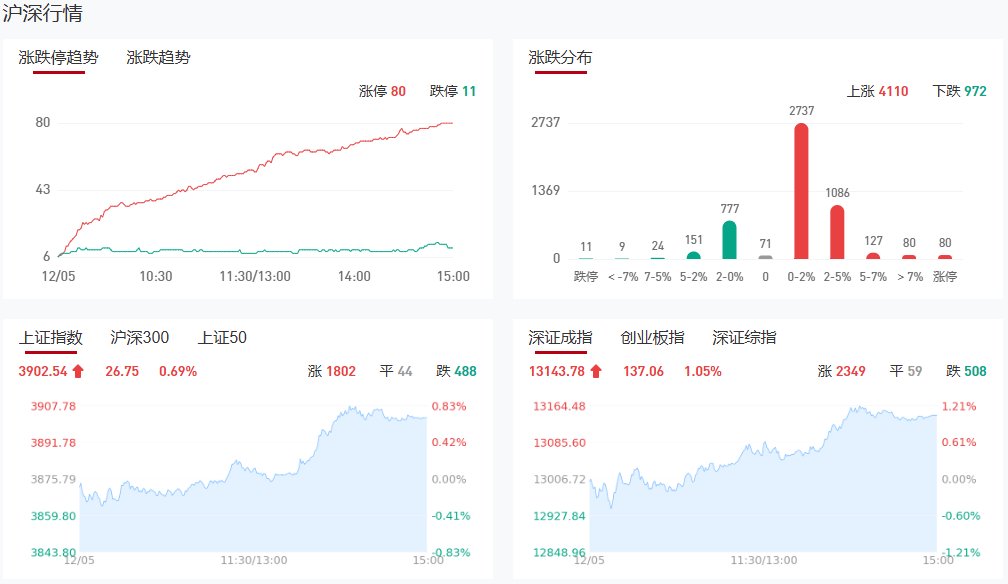
Task: Show the 上证50 index chart
Action: (222, 338)
